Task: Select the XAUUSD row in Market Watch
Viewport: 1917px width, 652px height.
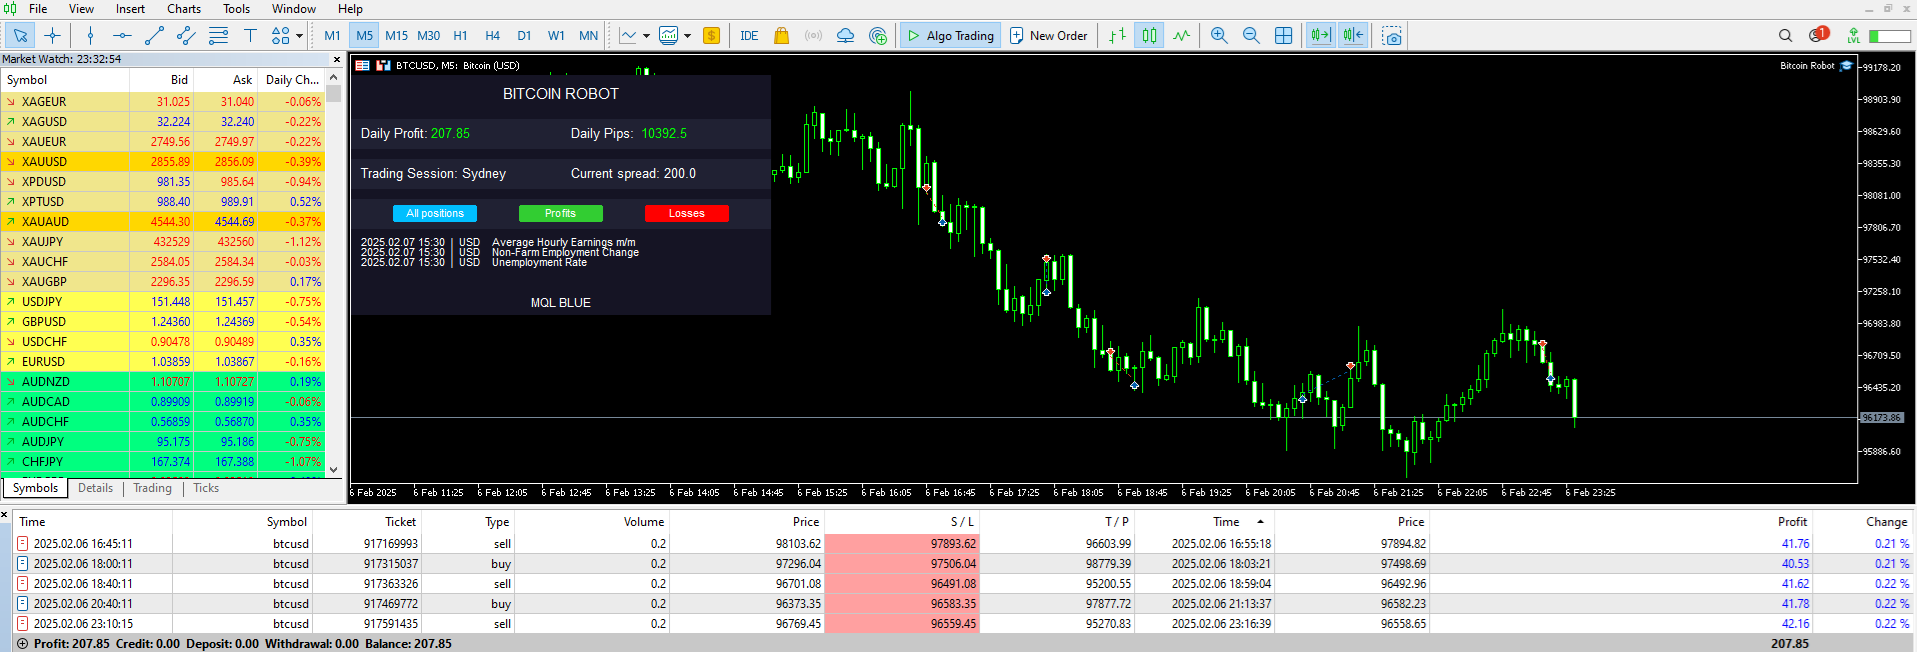Action: (163, 161)
